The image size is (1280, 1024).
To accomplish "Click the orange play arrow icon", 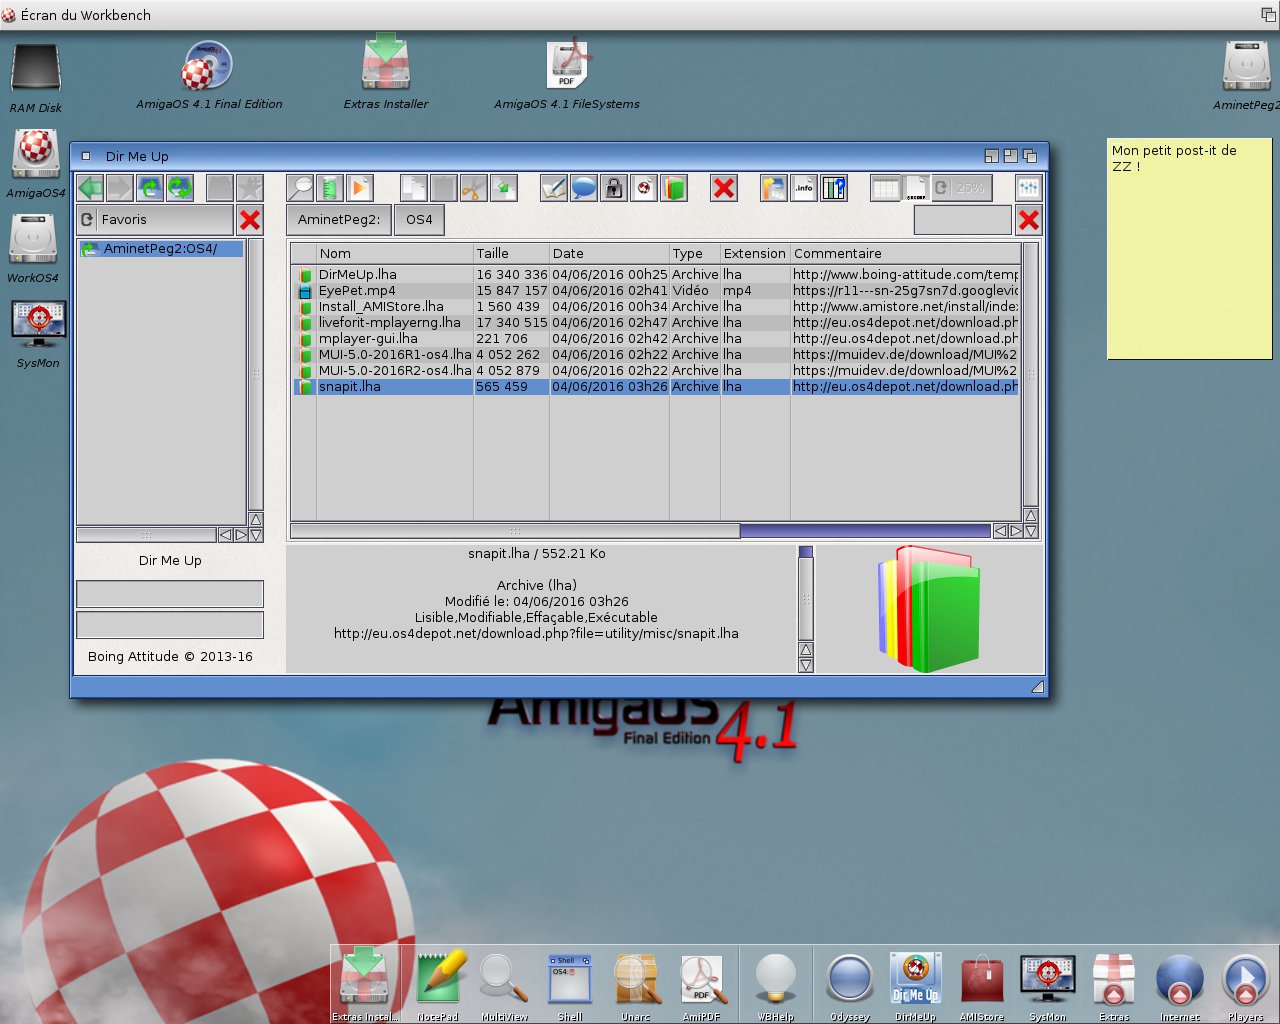I will click(360, 188).
